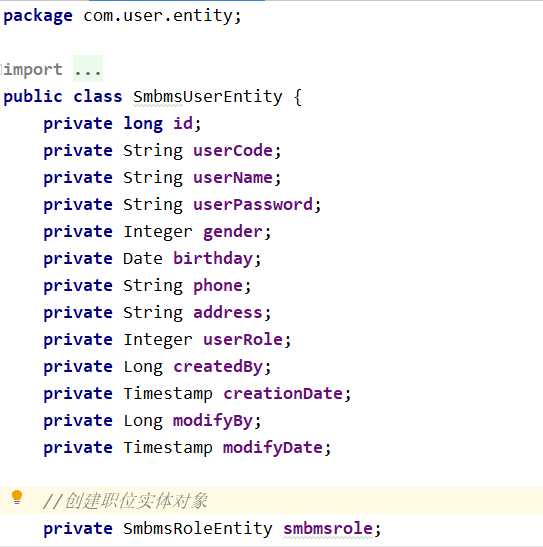The height and width of the screenshot is (547, 543).
Task: Click the modifyDate field name
Action: click(x=273, y=448)
